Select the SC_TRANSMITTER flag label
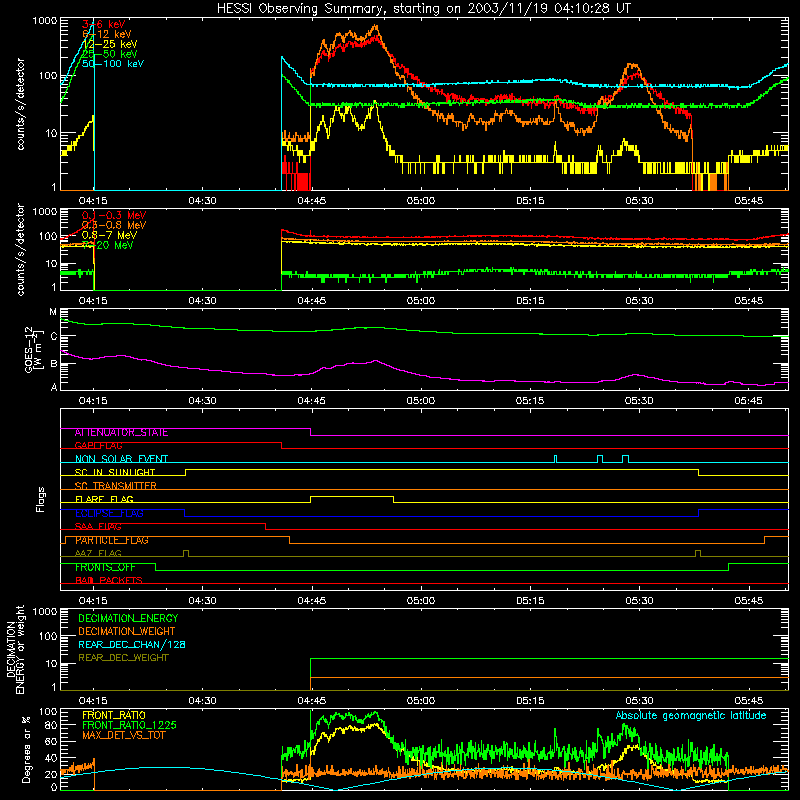800x800 pixels. (115, 486)
